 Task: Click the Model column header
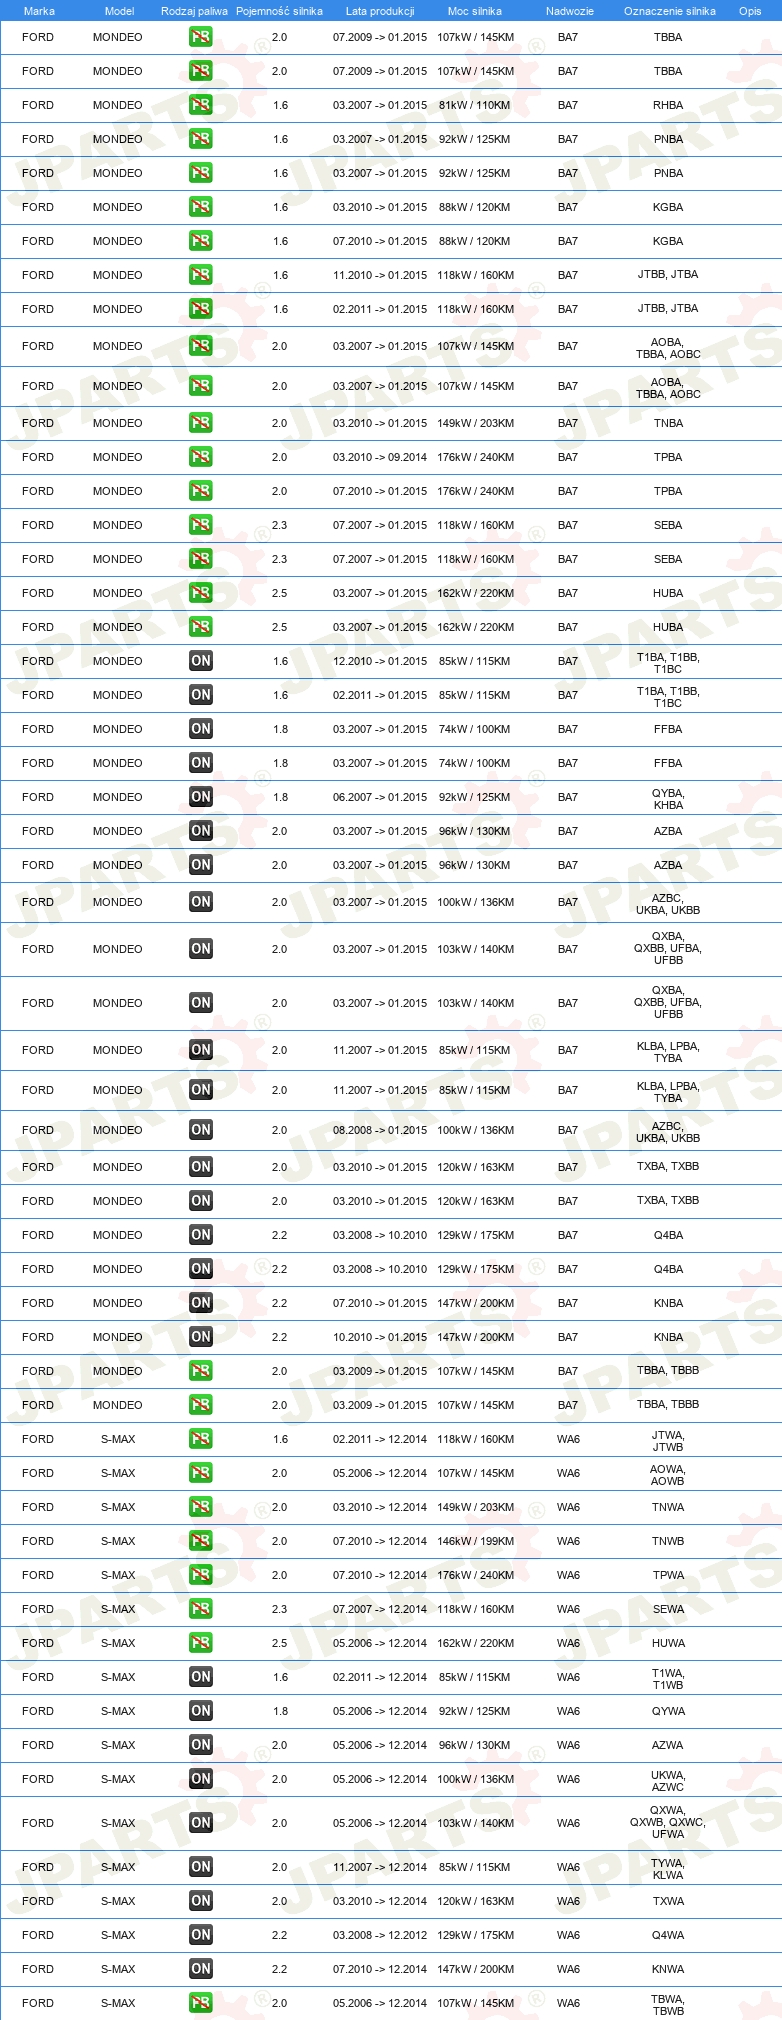[119, 11]
